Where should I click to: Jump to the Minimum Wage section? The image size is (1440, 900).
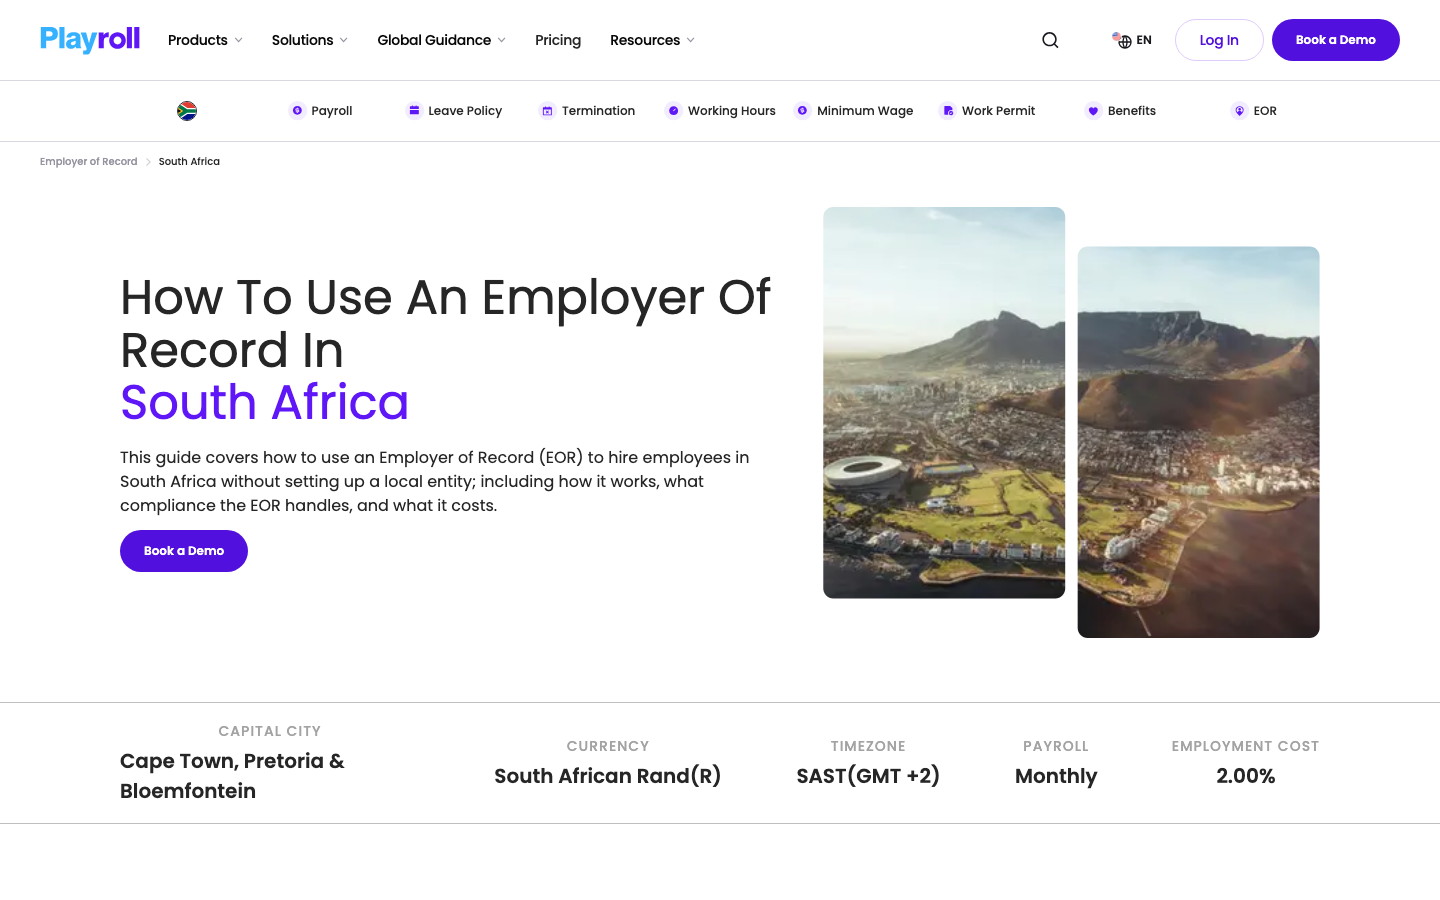point(865,111)
